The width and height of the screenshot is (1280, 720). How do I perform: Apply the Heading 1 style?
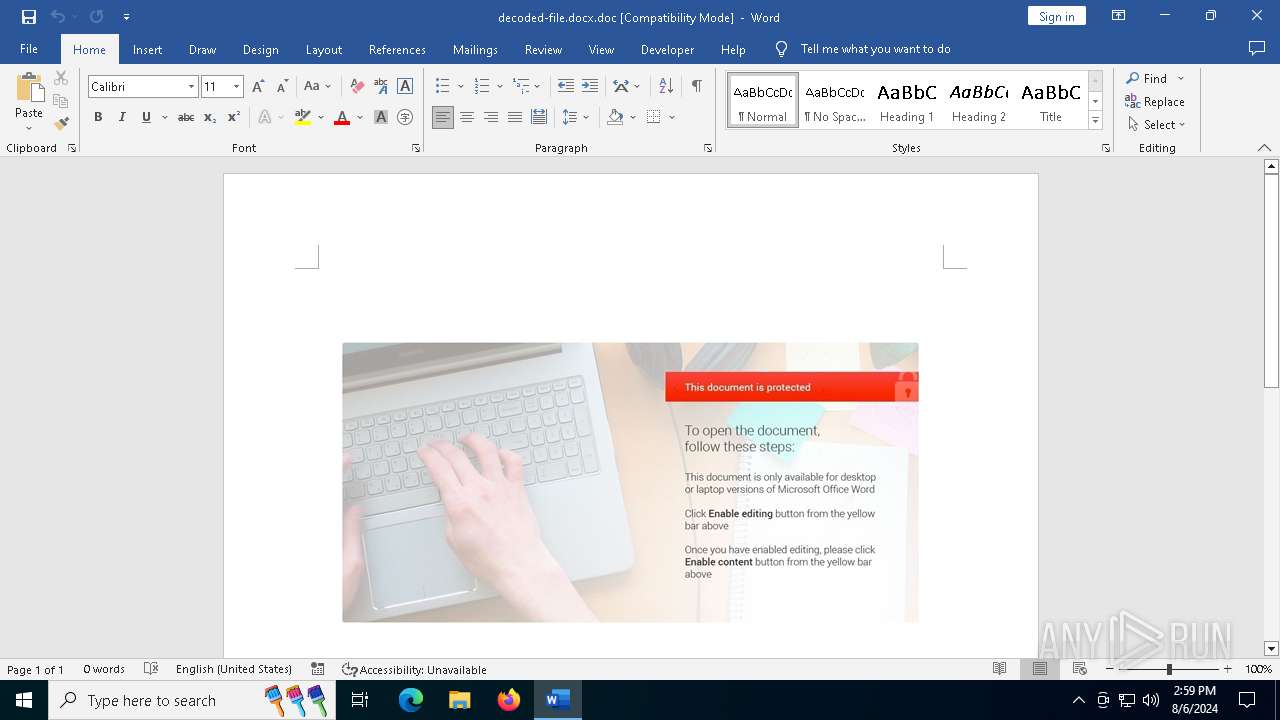tap(906, 101)
